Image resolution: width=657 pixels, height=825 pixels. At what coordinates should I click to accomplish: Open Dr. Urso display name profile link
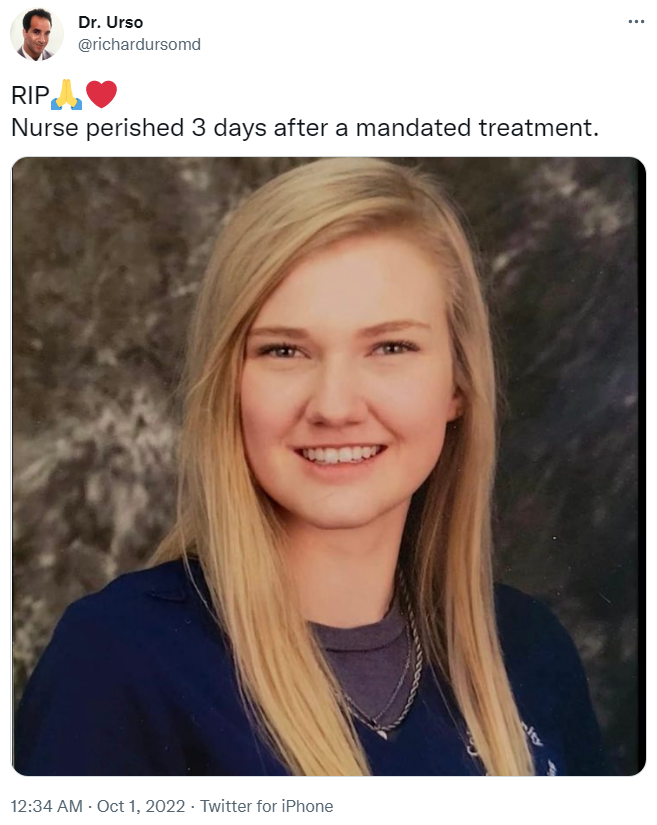(110, 22)
